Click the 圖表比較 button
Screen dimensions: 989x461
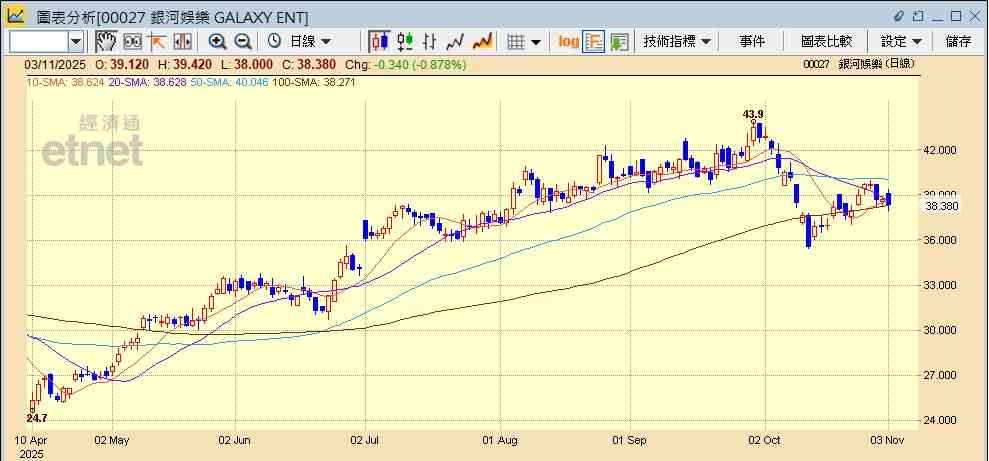826,41
